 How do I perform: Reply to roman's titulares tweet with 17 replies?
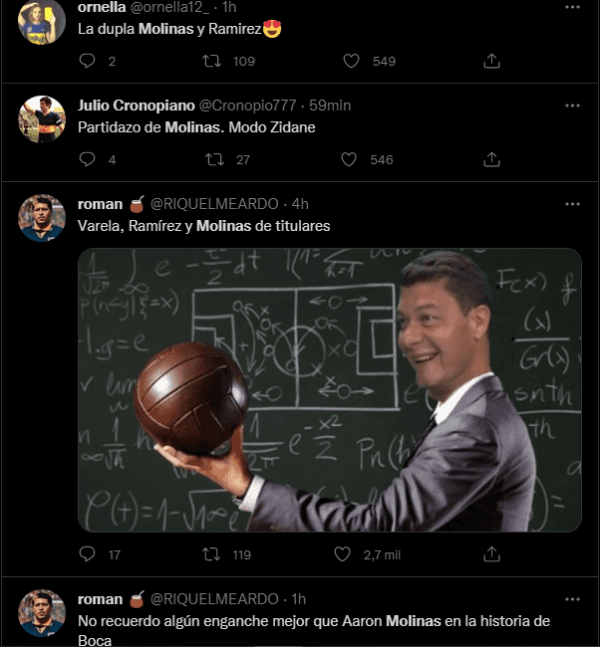87,553
